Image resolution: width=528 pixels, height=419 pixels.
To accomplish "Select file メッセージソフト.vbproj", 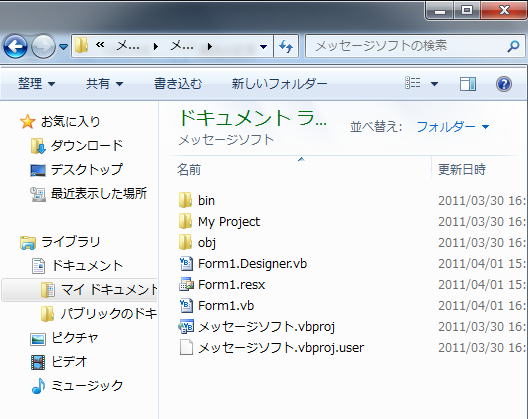I will (266, 327).
